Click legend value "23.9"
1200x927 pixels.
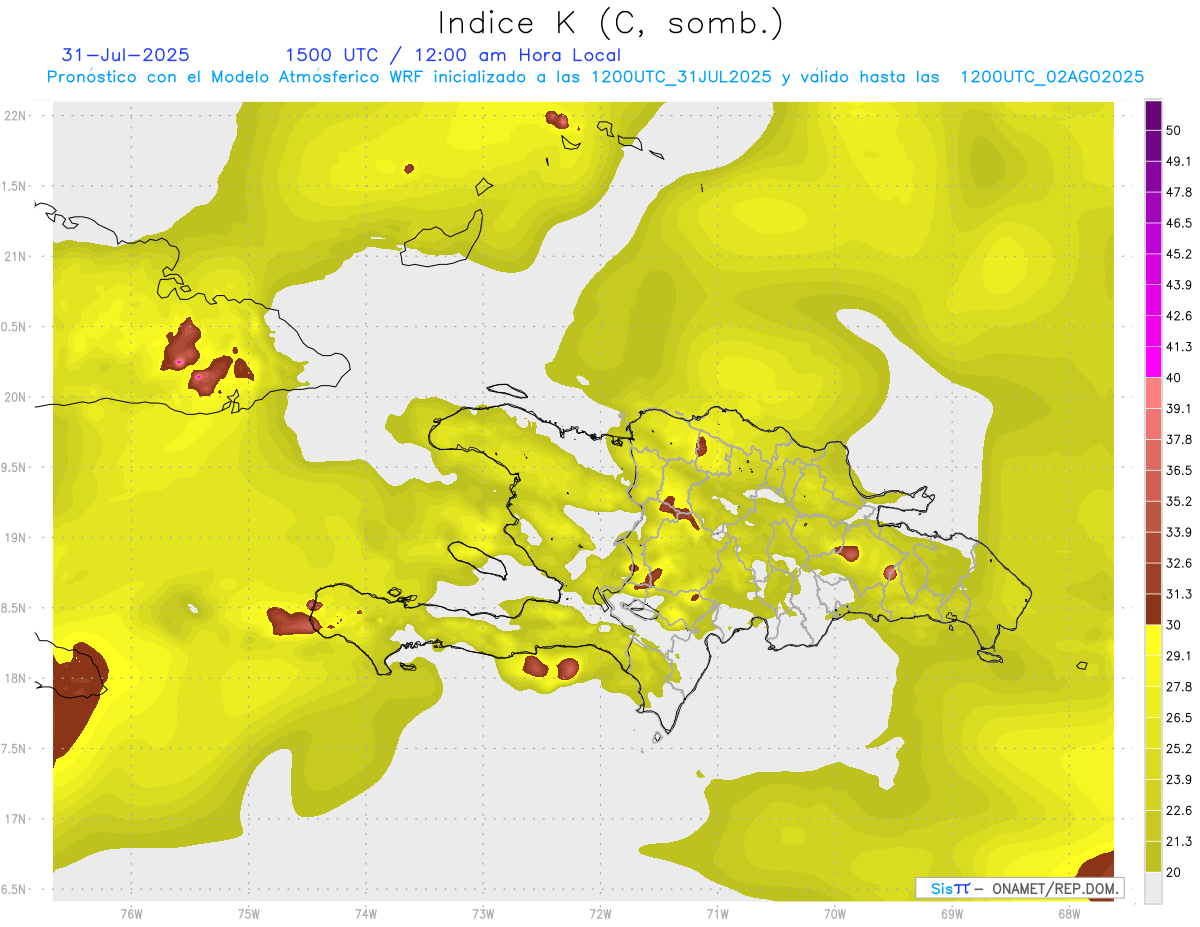pyautogui.click(x=1179, y=779)
